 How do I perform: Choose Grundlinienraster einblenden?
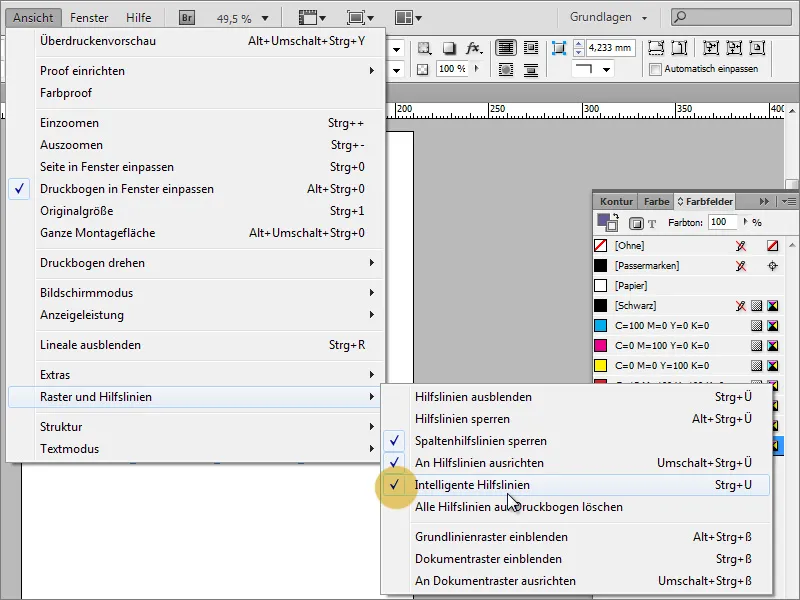click(576, 537)
